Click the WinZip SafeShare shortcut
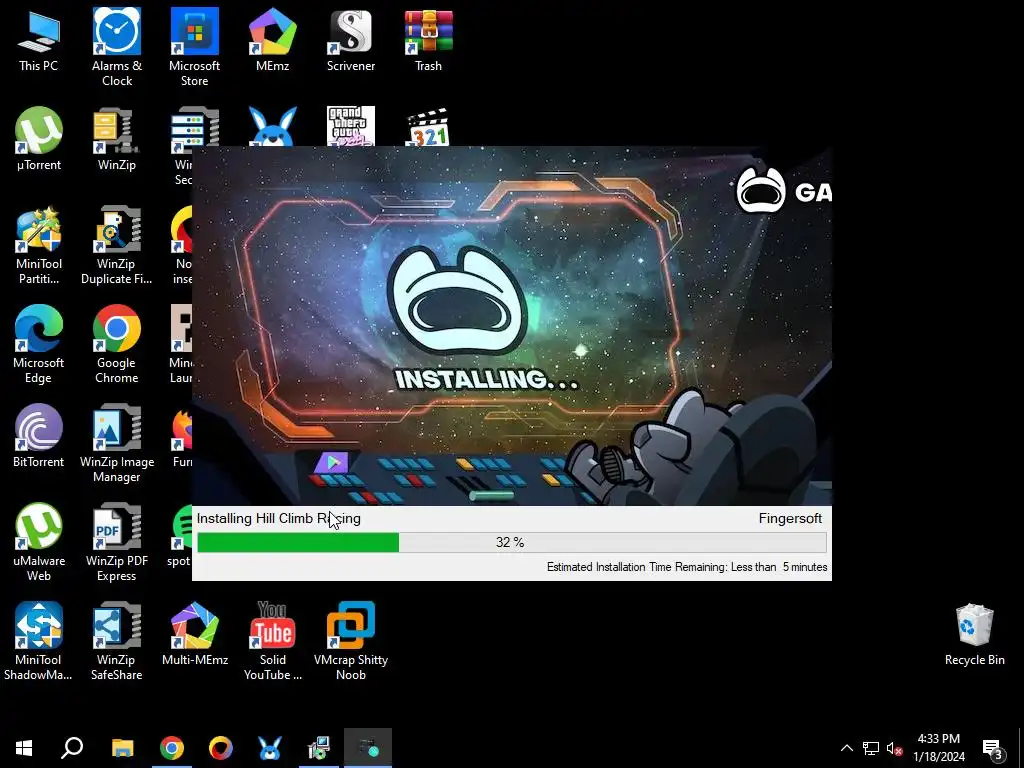 117,641
